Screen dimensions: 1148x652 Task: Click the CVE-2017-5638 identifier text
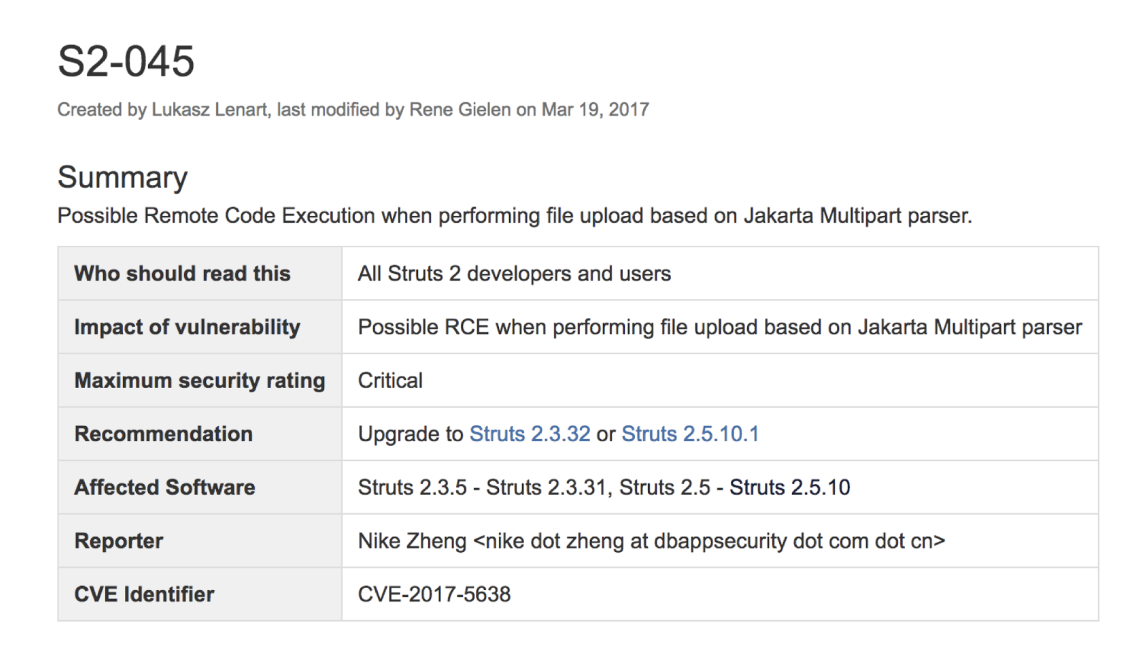[x=434, y=594]
